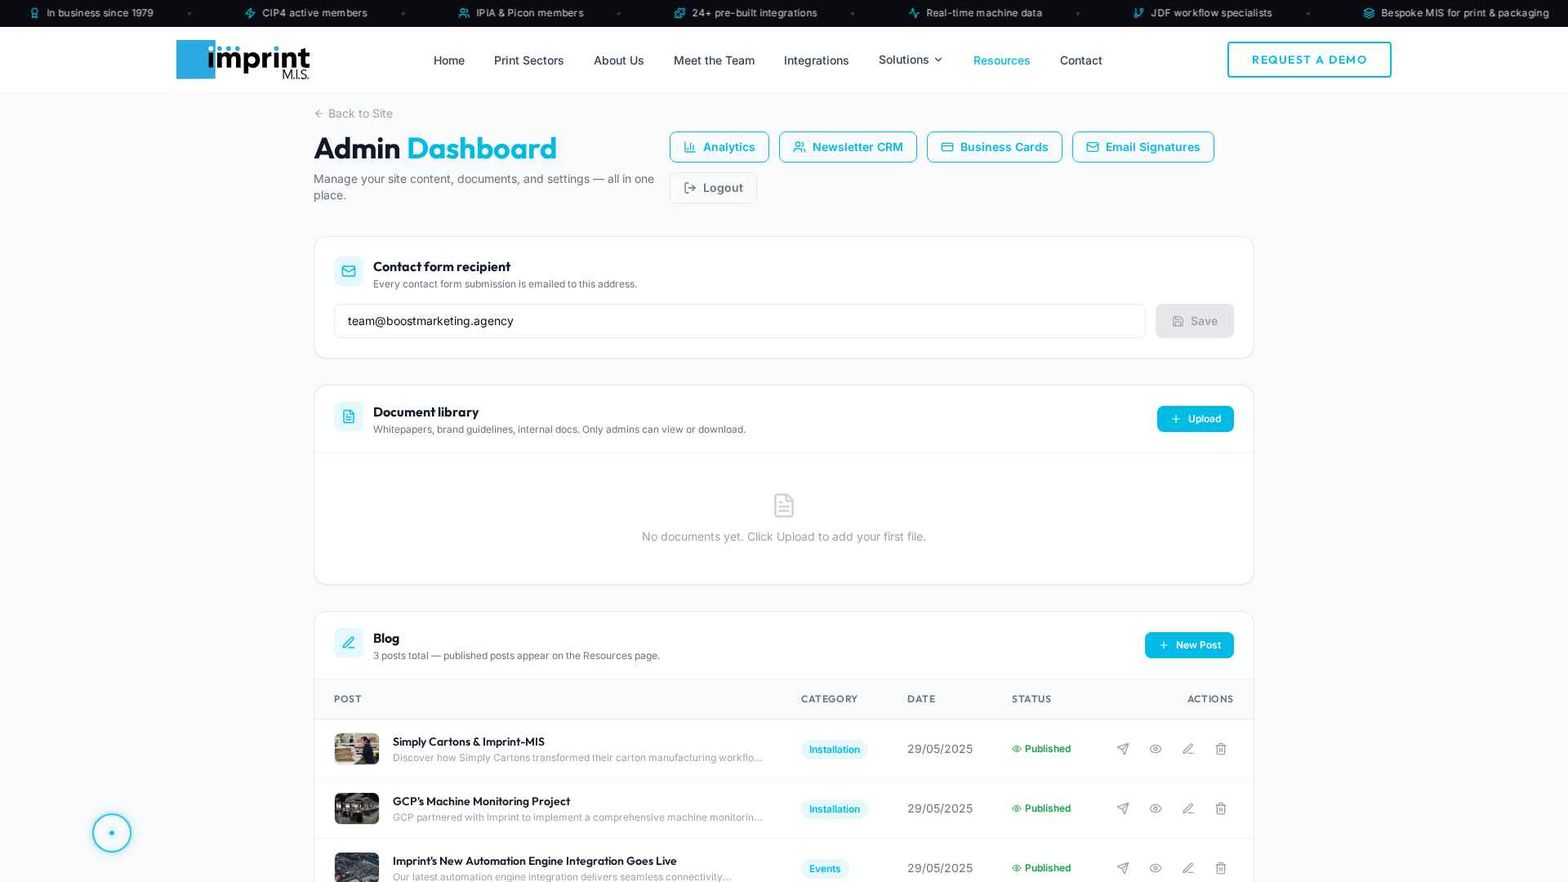
Task: Click the Imprint M.I.S. logo
Action: (243, 60)
